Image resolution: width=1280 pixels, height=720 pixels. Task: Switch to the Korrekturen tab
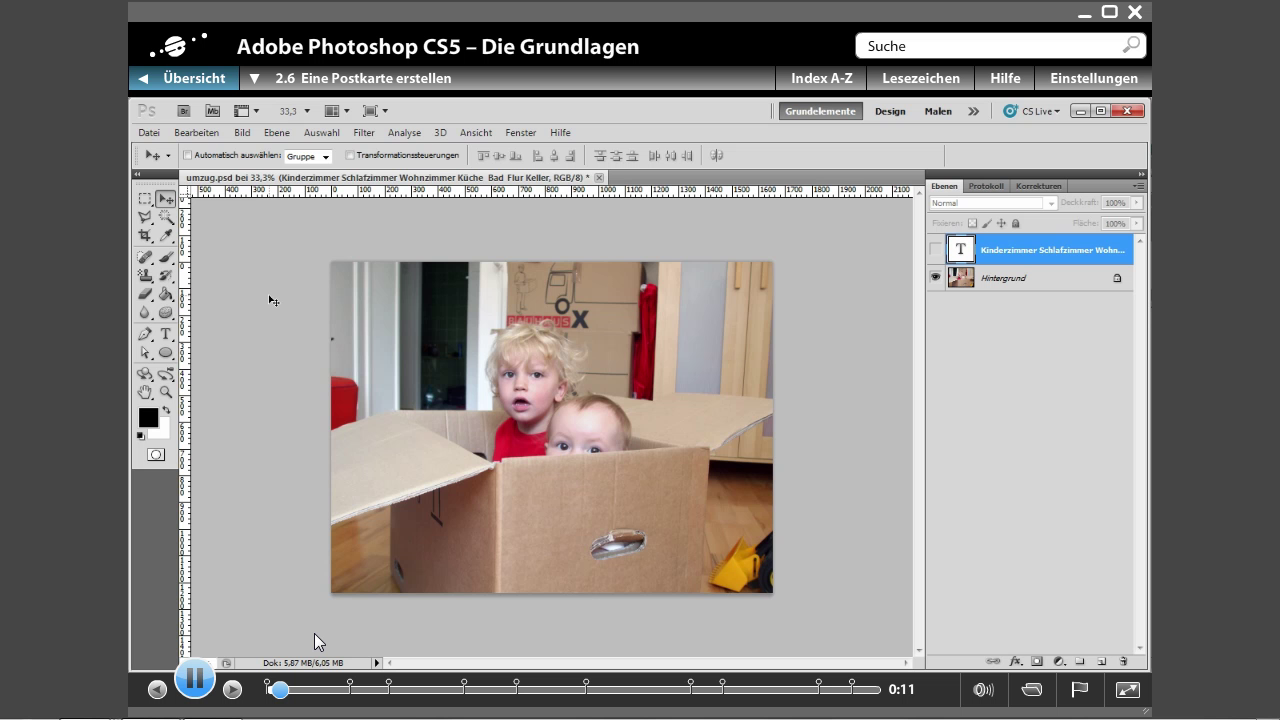[x=1038, y=186]
